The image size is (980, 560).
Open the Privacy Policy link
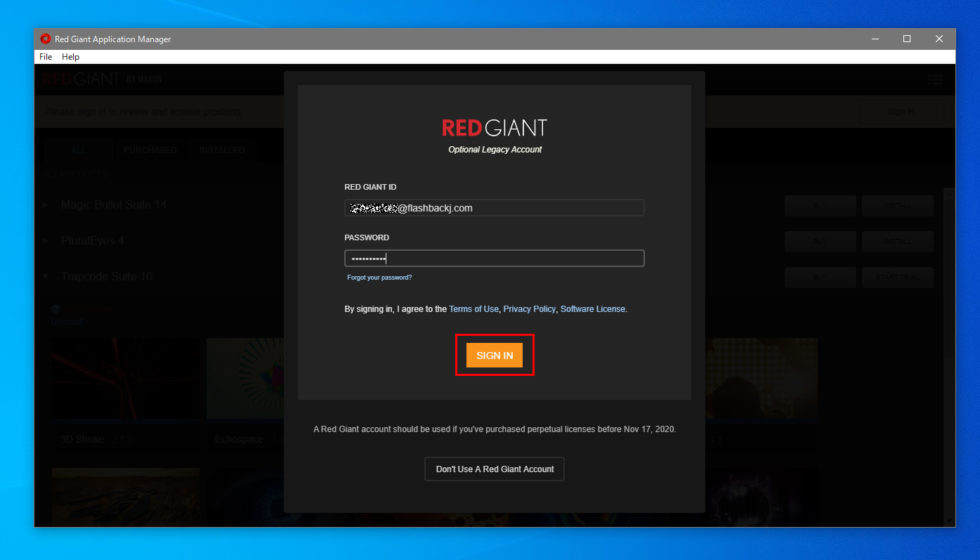coord(529,309)
